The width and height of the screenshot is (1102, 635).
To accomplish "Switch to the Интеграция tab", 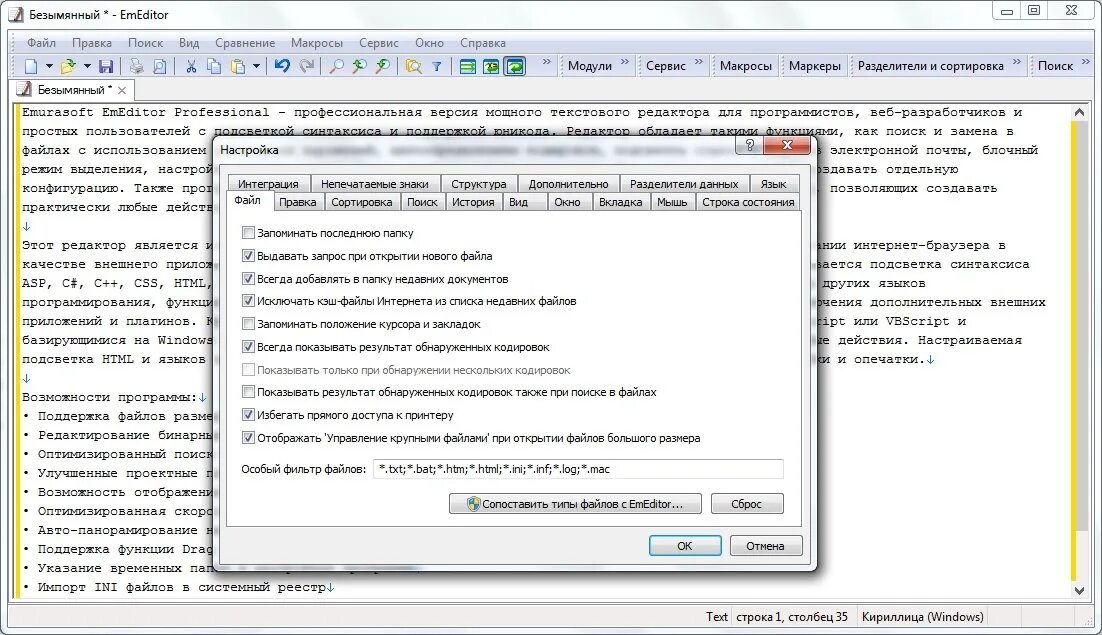I will (x=268, y=183).
